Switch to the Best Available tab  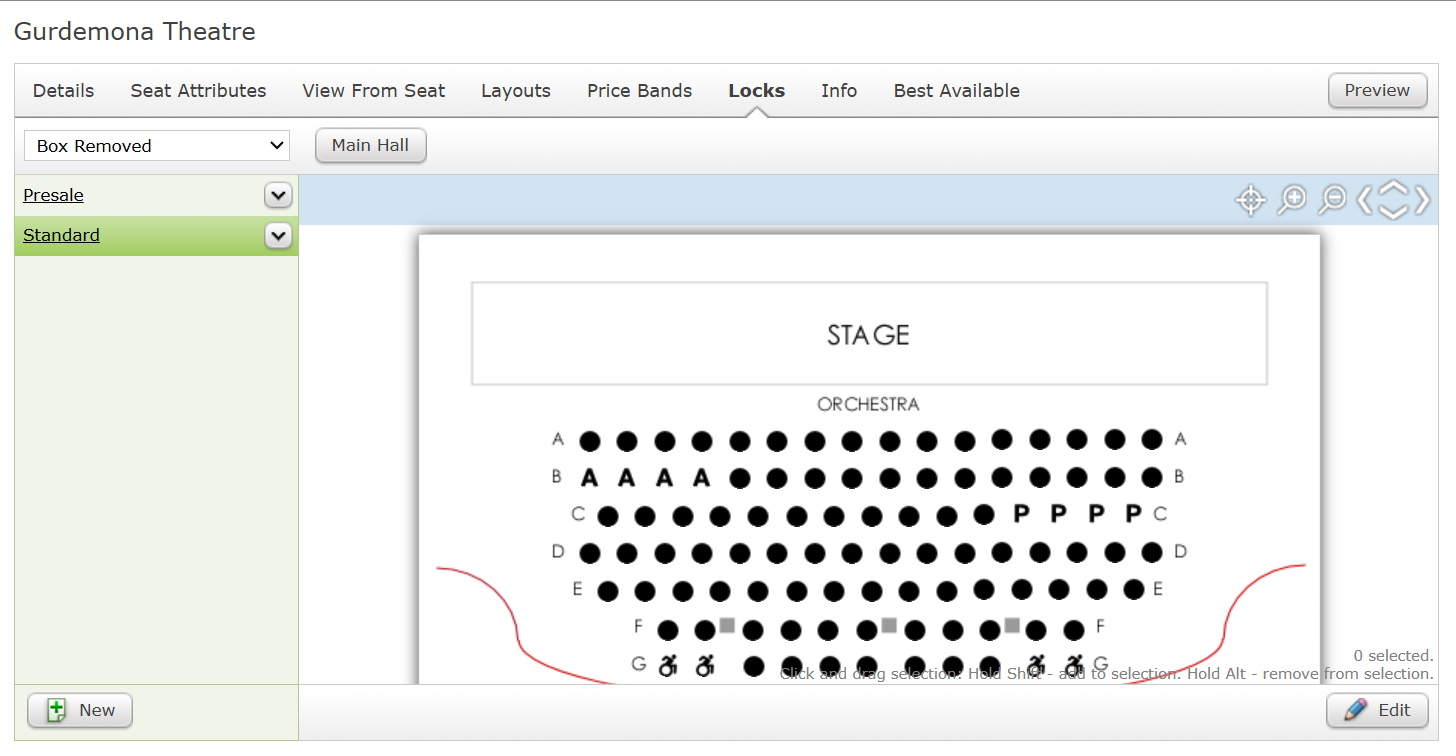coord(957,91)
